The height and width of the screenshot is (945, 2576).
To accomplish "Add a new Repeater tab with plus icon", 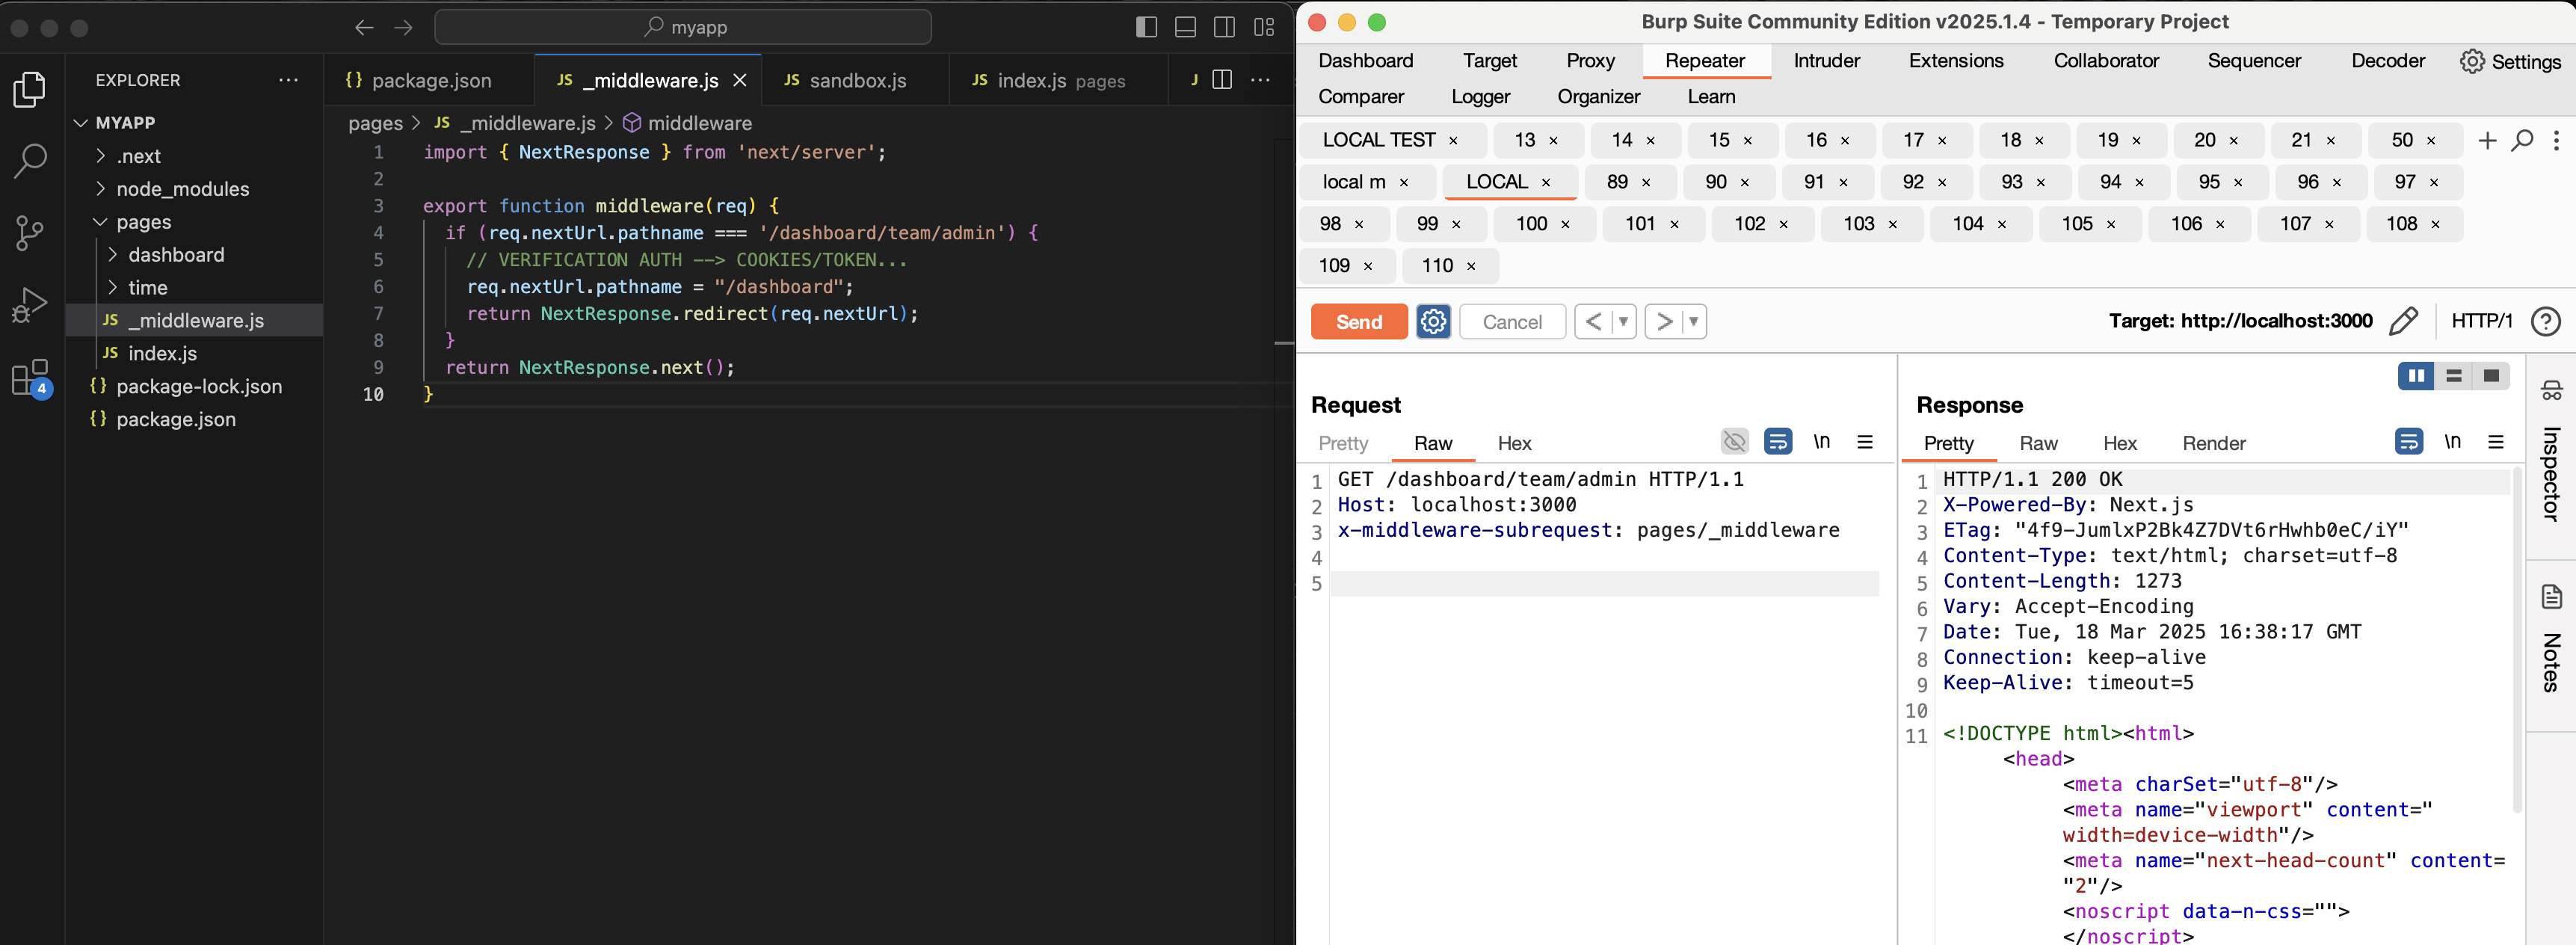I will pyautogui.click(x=2487, y=141).
